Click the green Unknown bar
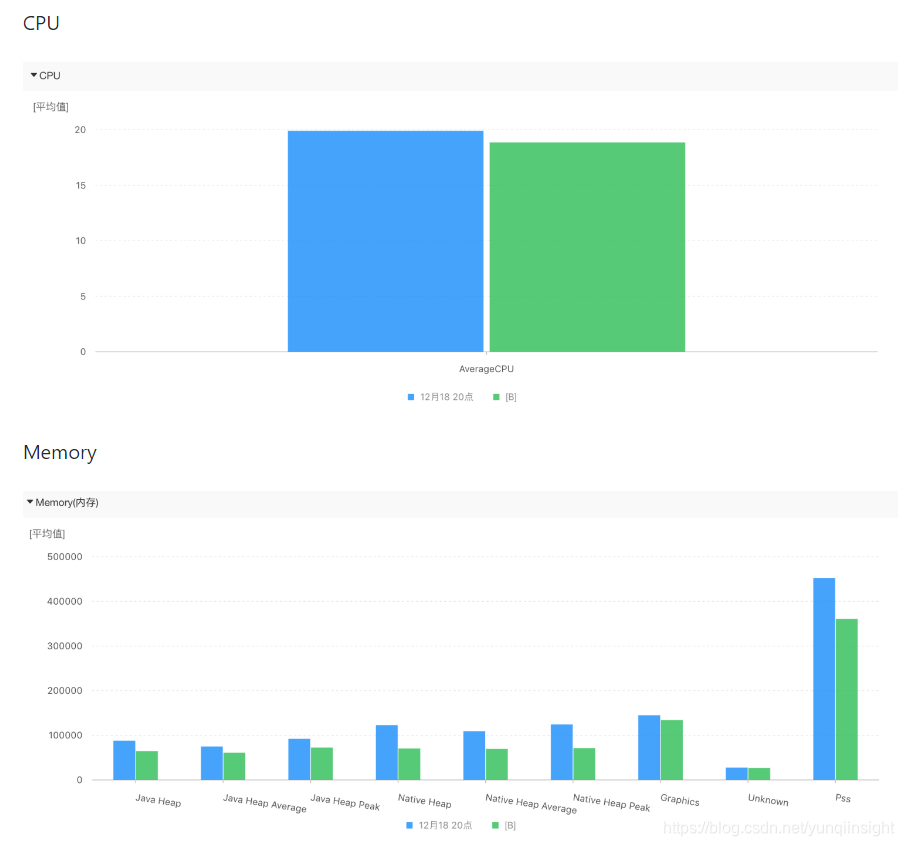The height and width of the screenshot is (846, 904). pyautogui.click(x=759, y=774)
